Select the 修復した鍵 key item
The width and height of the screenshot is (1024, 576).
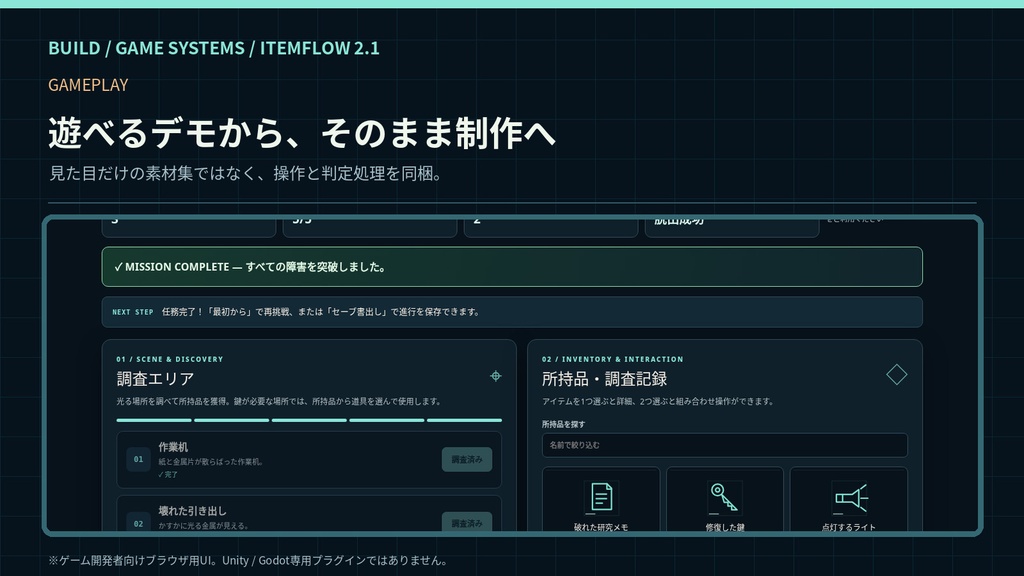click(724, 500)
